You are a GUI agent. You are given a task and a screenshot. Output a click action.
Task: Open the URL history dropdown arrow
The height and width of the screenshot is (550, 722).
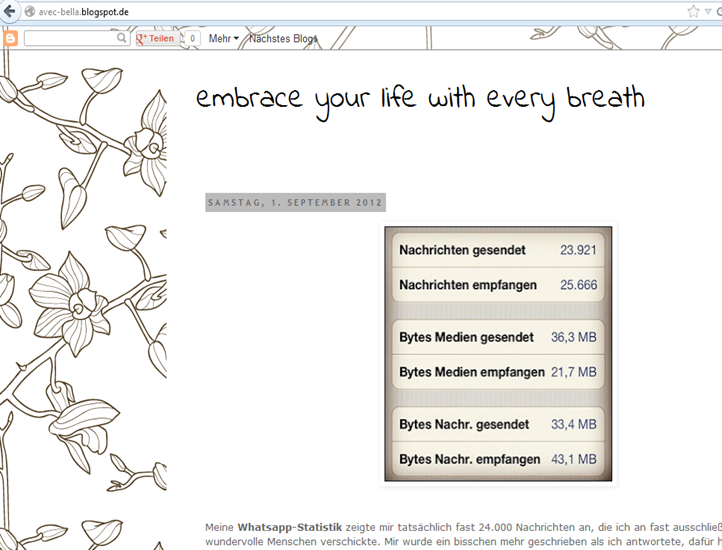point(708,12)
